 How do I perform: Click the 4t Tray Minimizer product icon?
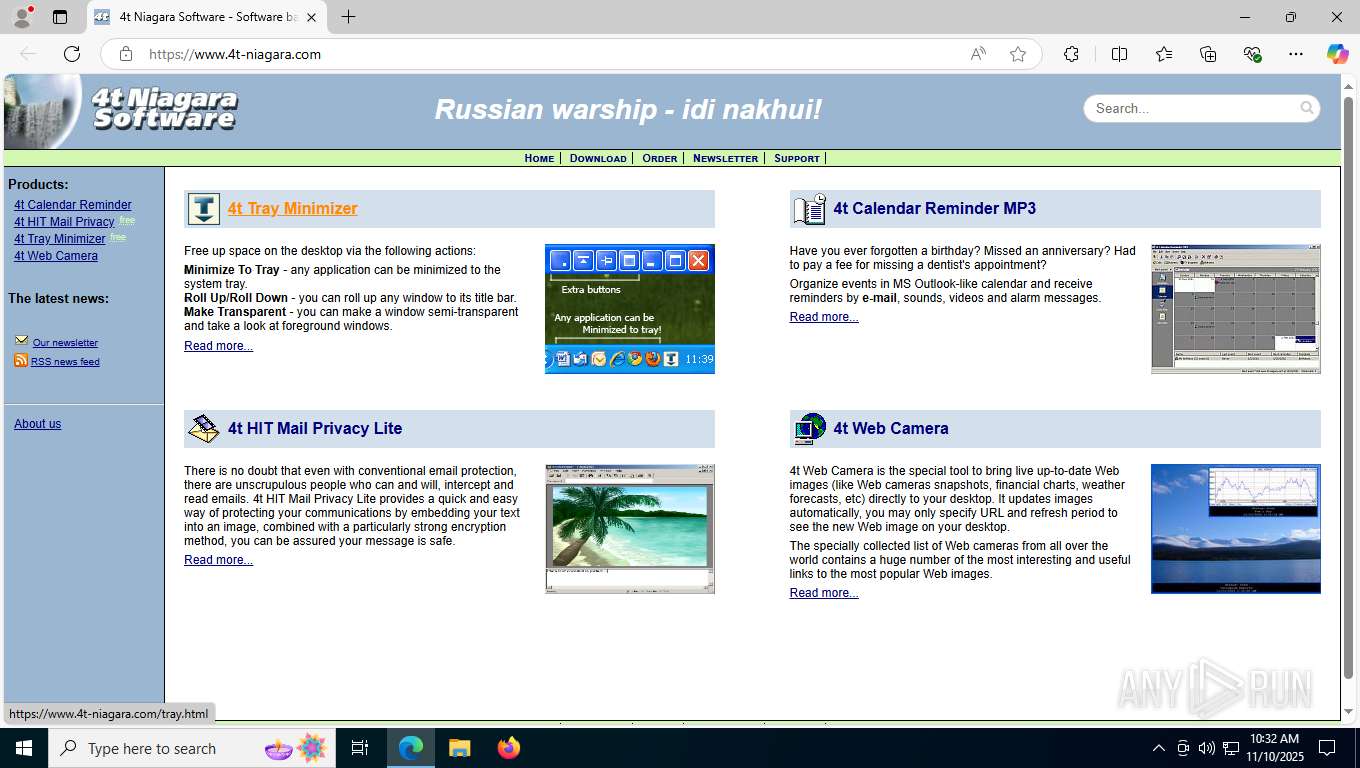point(204,209)
